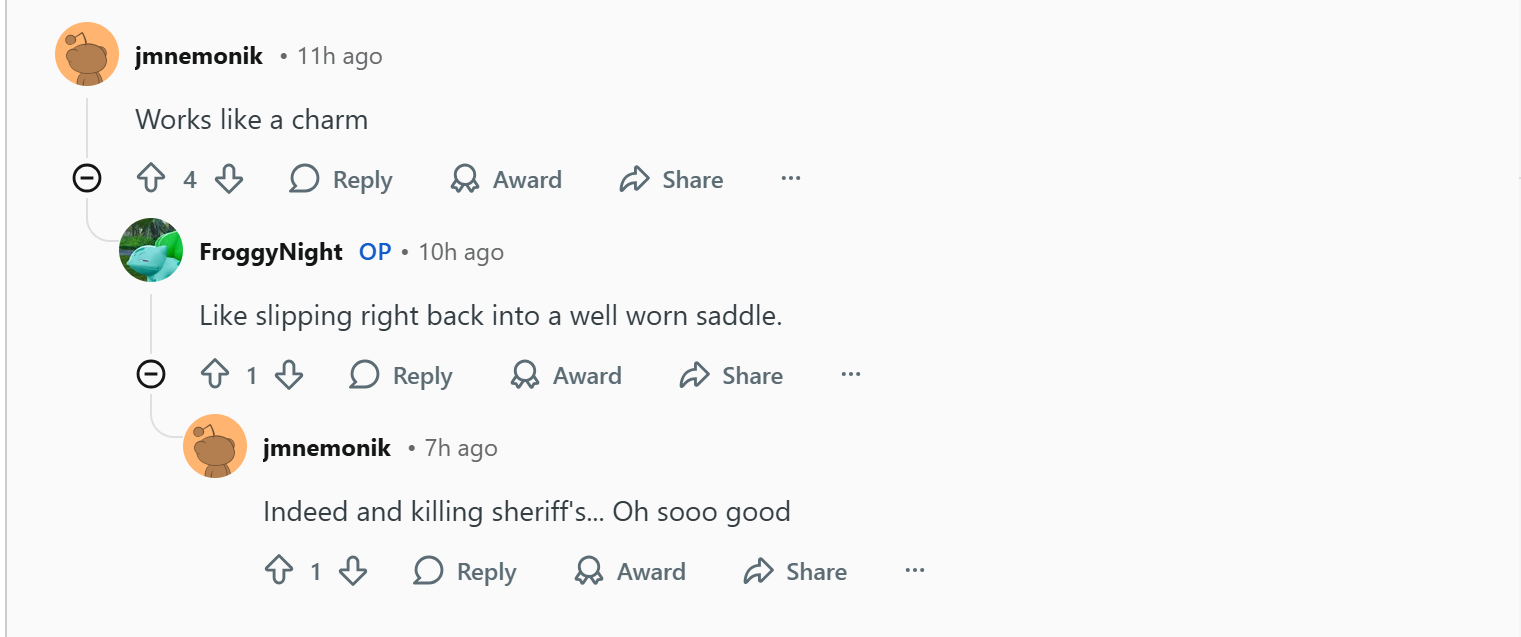The height and width of the screenshot is (637, 1521).
Task: Open more options on "Works like a charm"
Action: pos(791,179)
